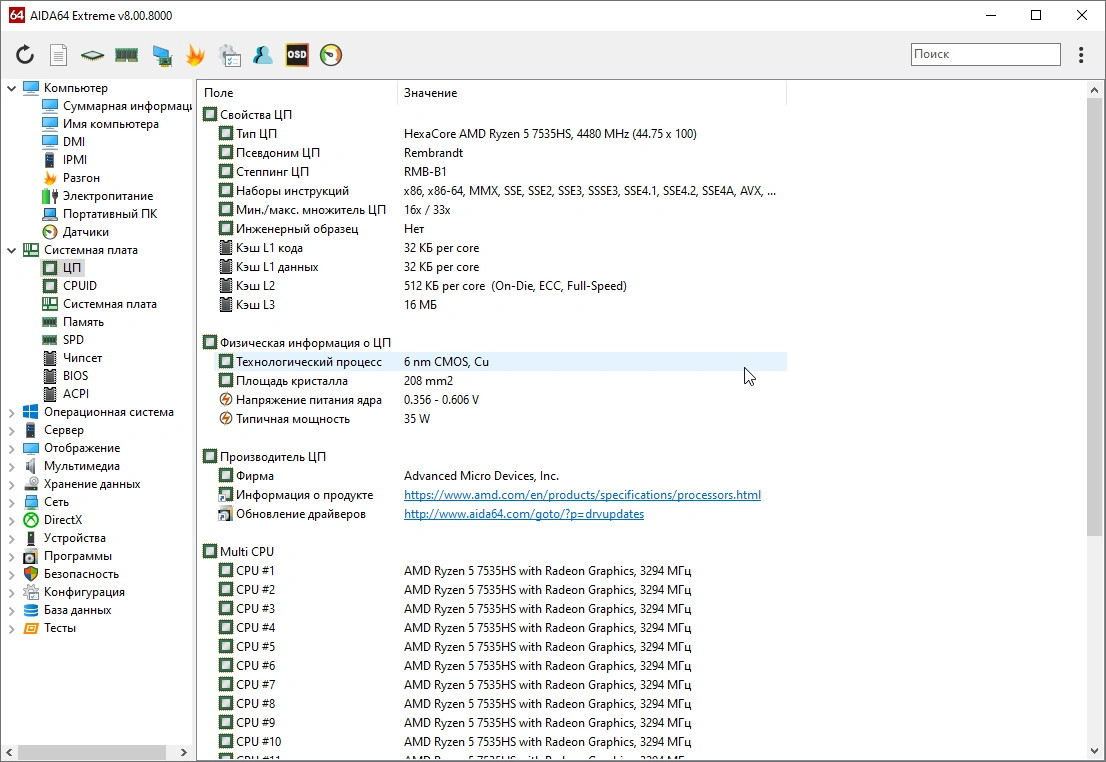Screen dimensions: 1106x762
Task: Expand the Сервер tree node
Action: click(x=11, y=430)
